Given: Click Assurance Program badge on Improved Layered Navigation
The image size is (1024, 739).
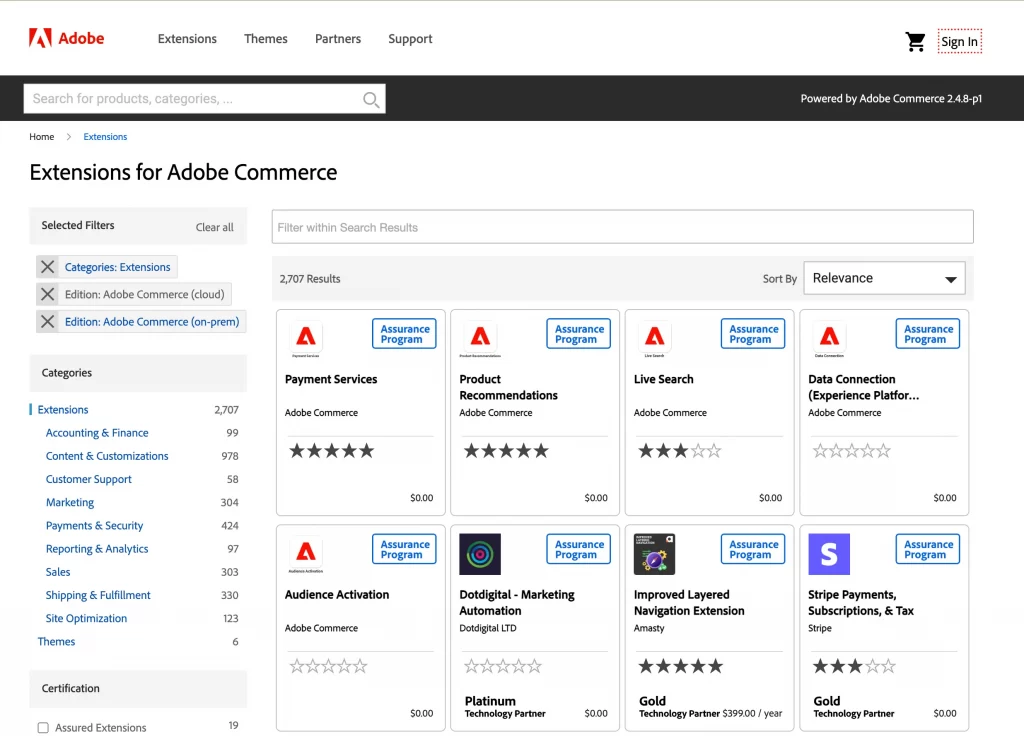Looking at the screenshot, I should (753, 549).
